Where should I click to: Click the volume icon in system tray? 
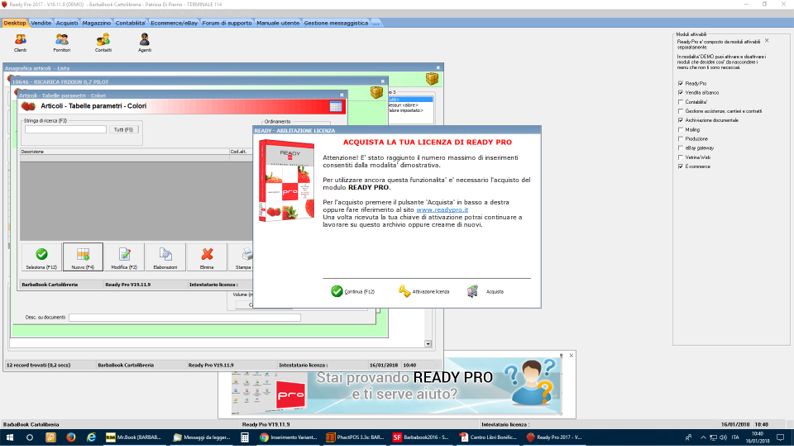tap(723, 437)
